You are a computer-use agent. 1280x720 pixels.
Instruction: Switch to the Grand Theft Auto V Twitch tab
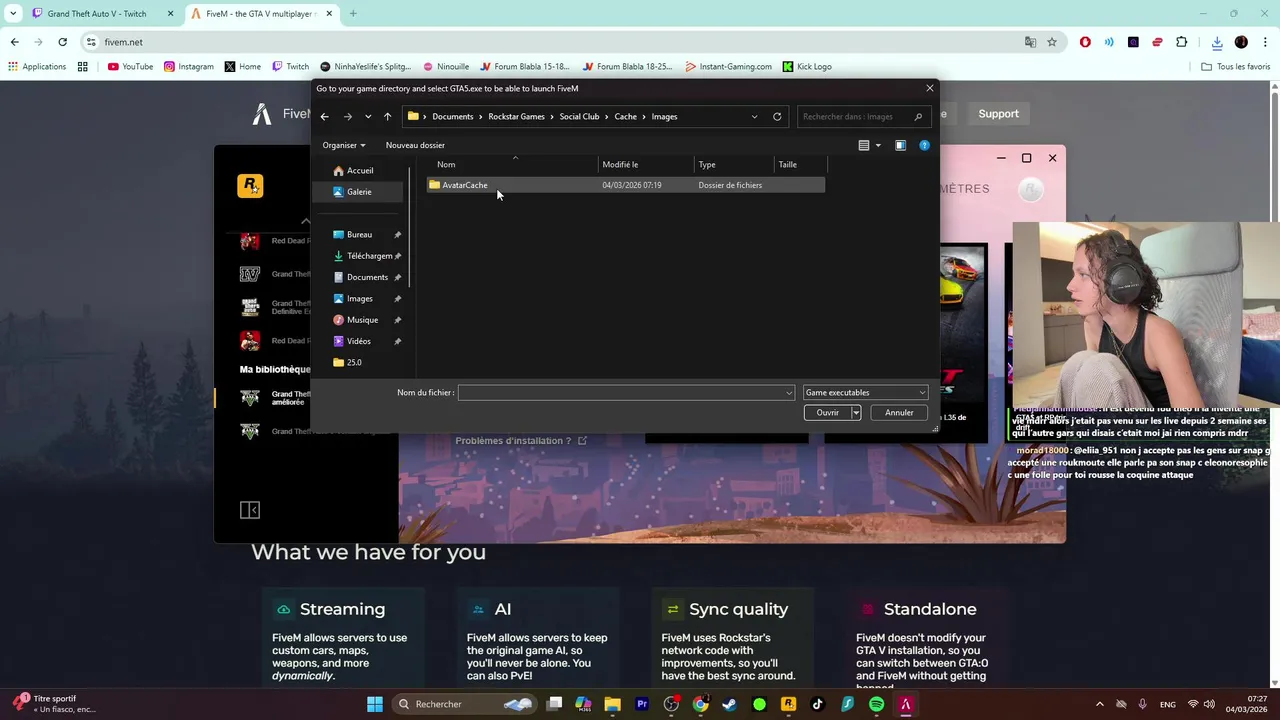pos(97,14)
